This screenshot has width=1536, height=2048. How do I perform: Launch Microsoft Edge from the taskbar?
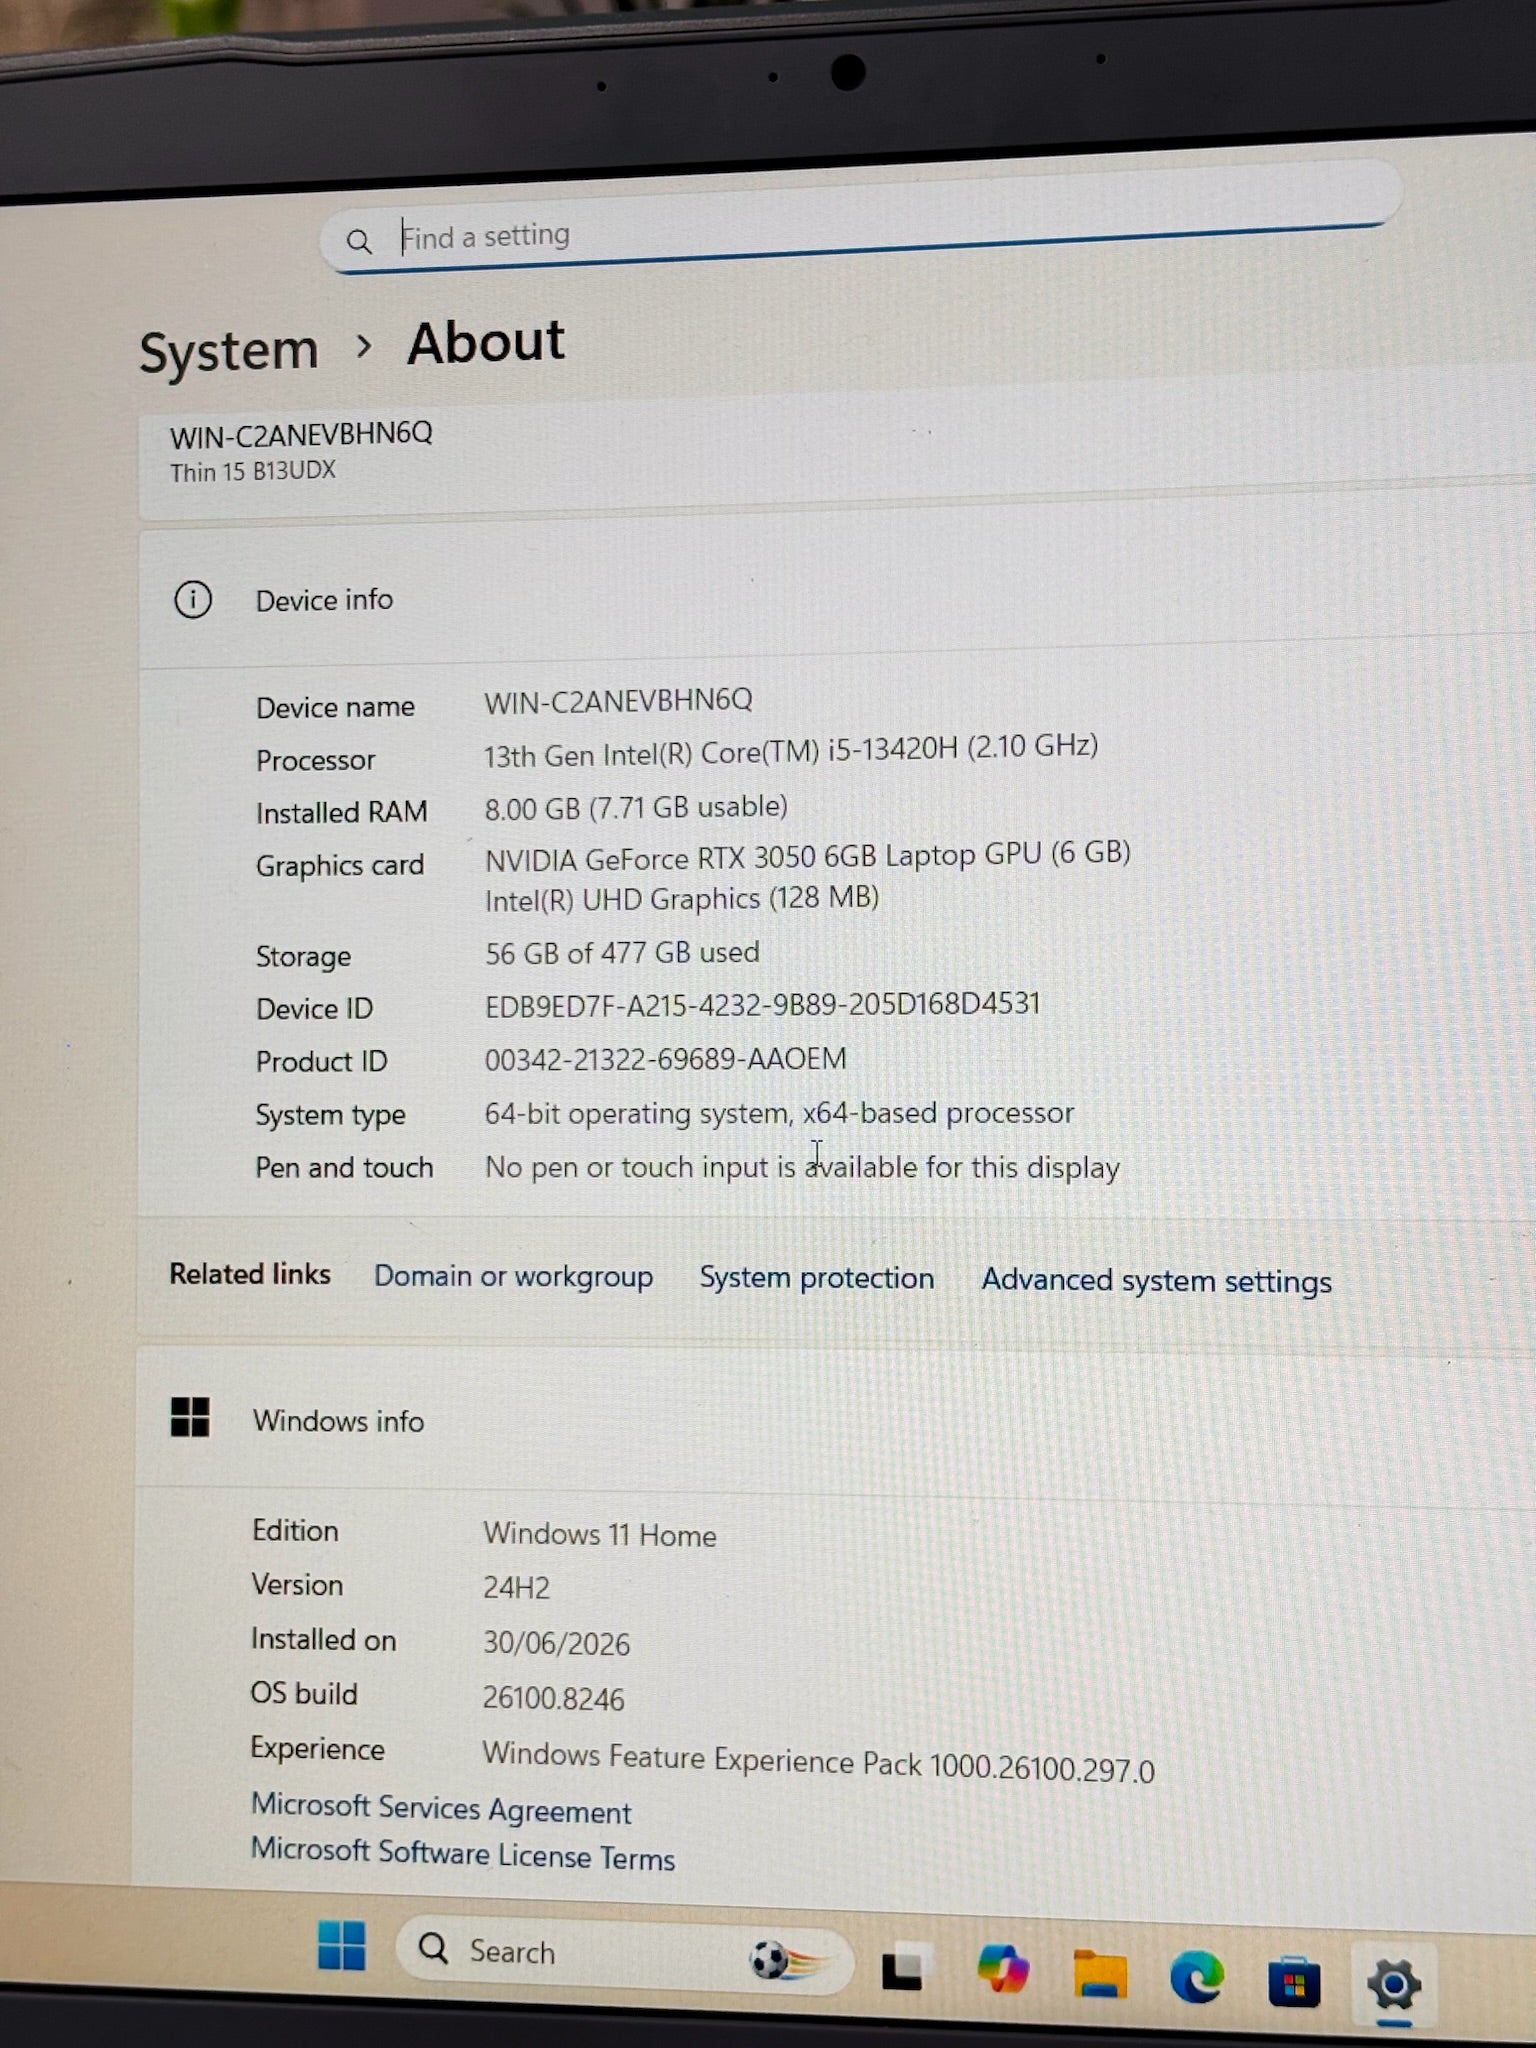(x=1197, y=1976)
